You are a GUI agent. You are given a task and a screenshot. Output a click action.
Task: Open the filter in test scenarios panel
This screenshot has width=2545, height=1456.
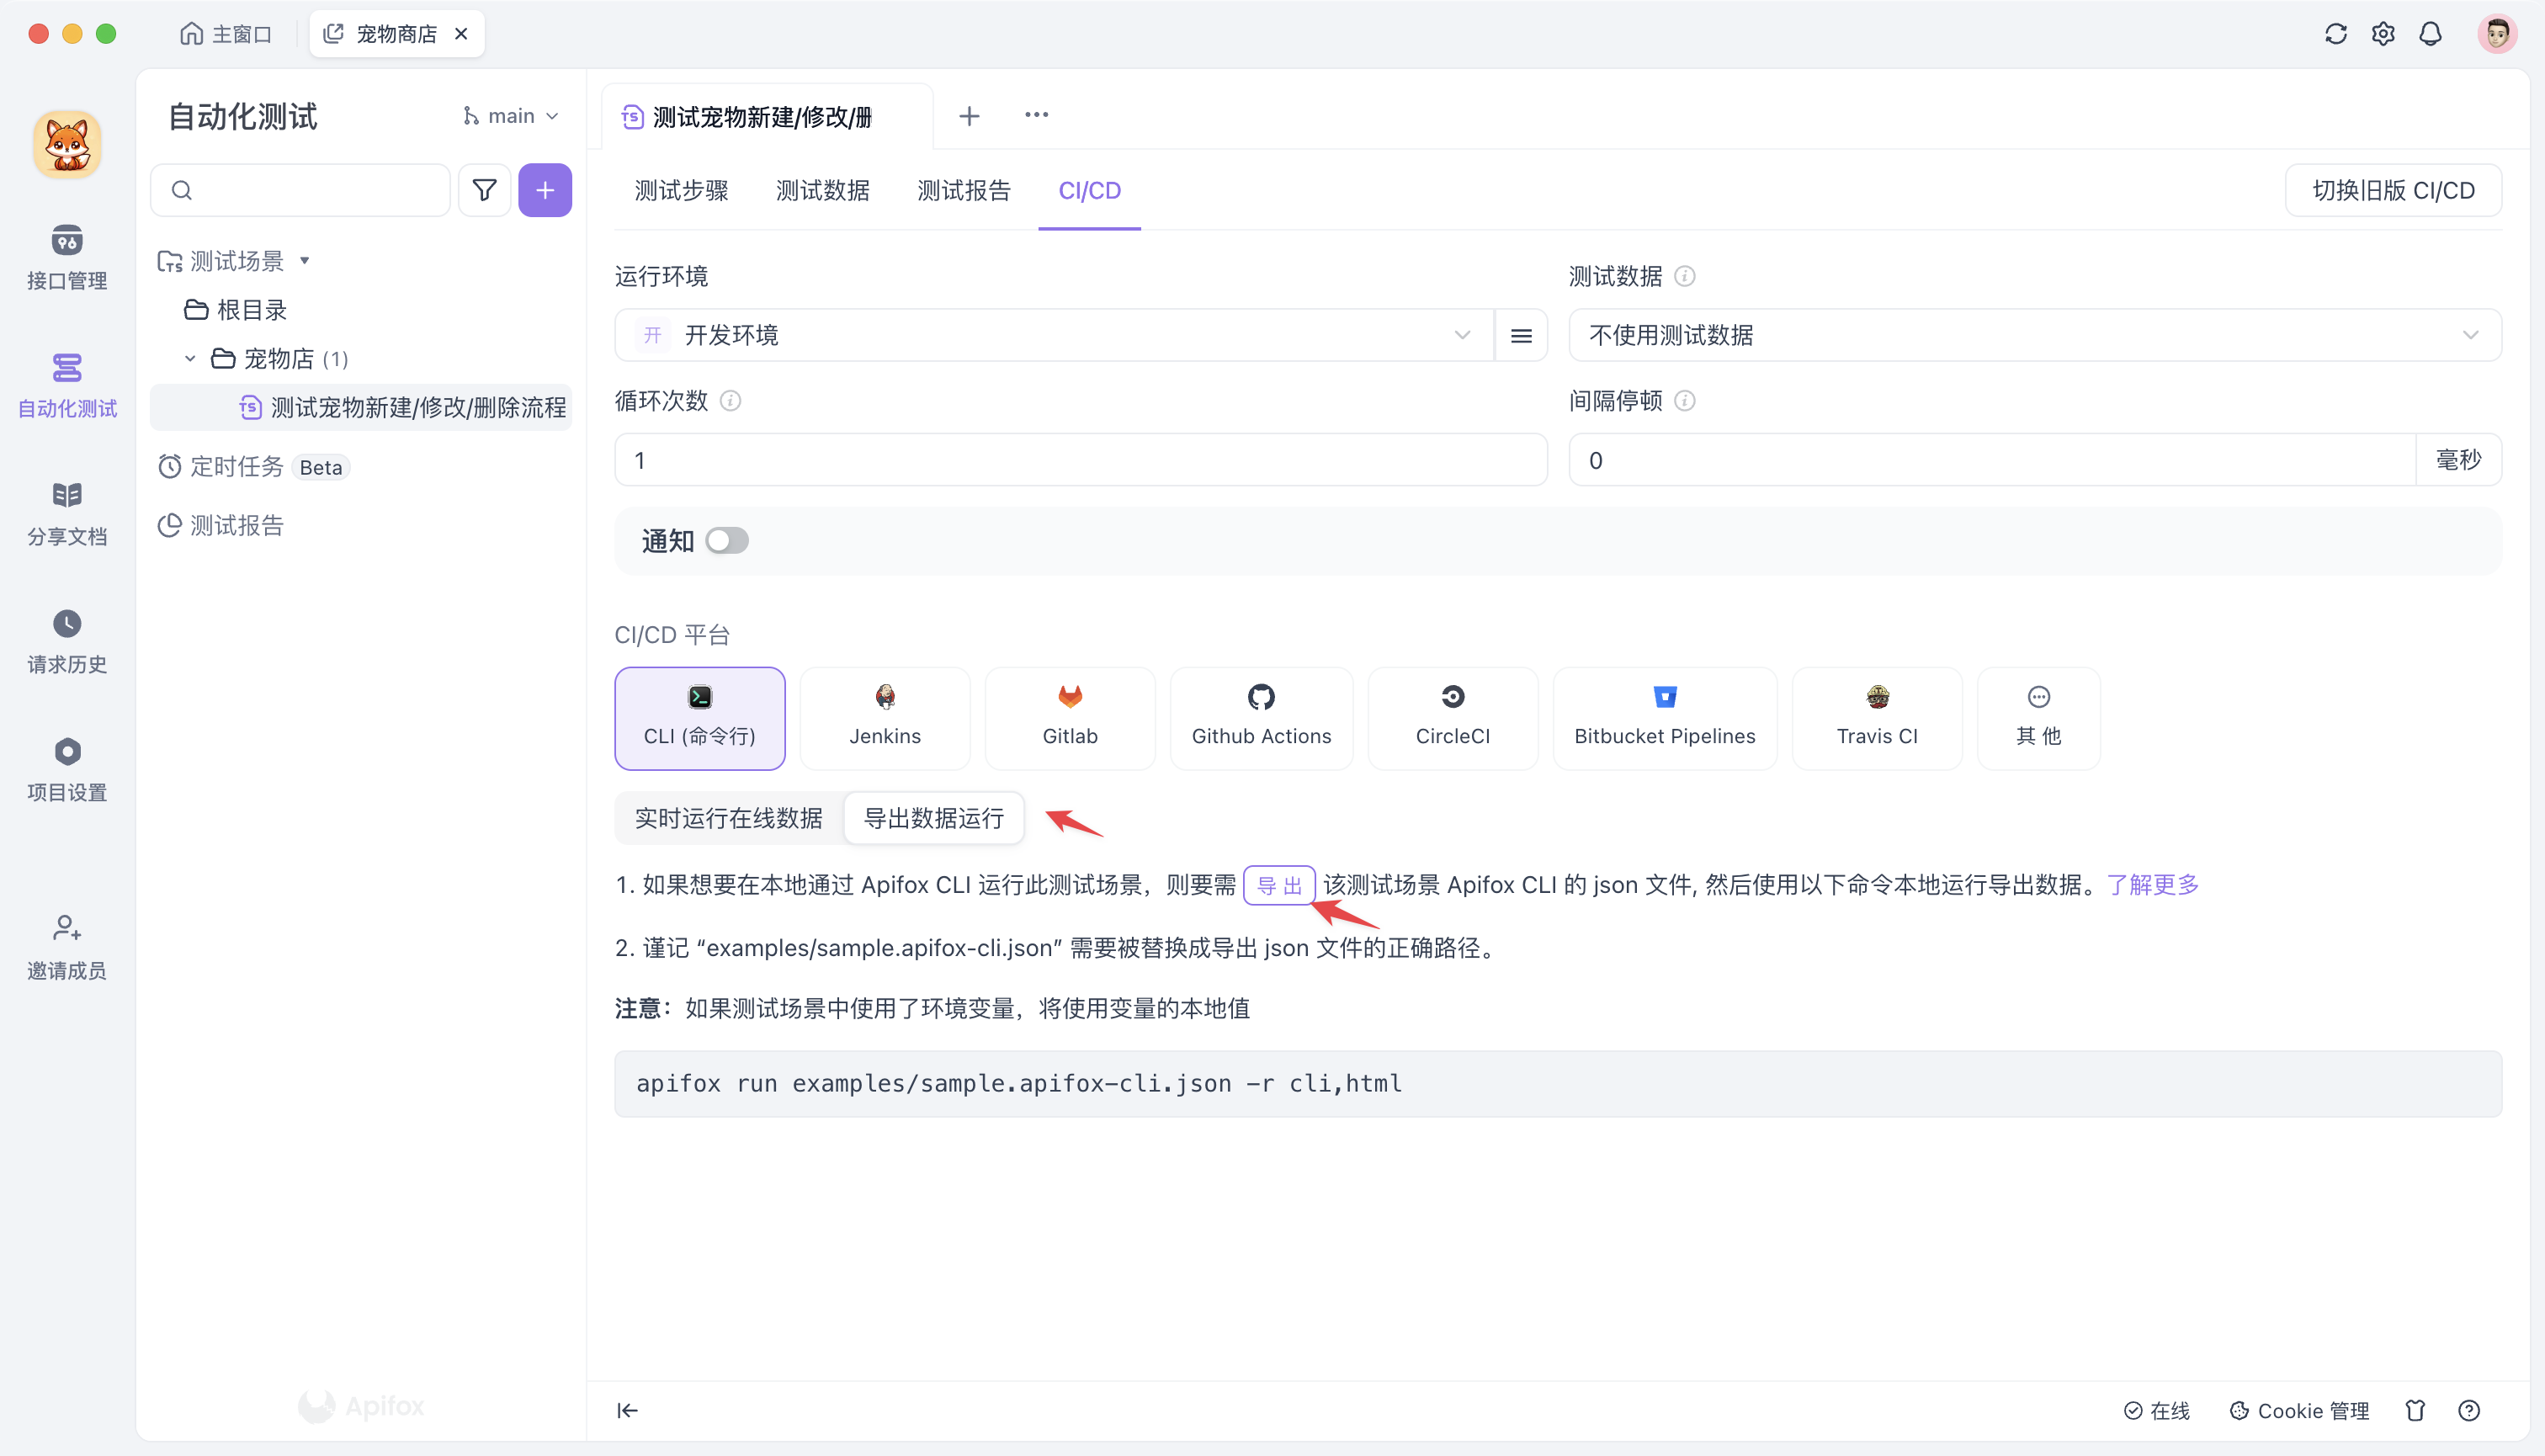tap(484, 189)
